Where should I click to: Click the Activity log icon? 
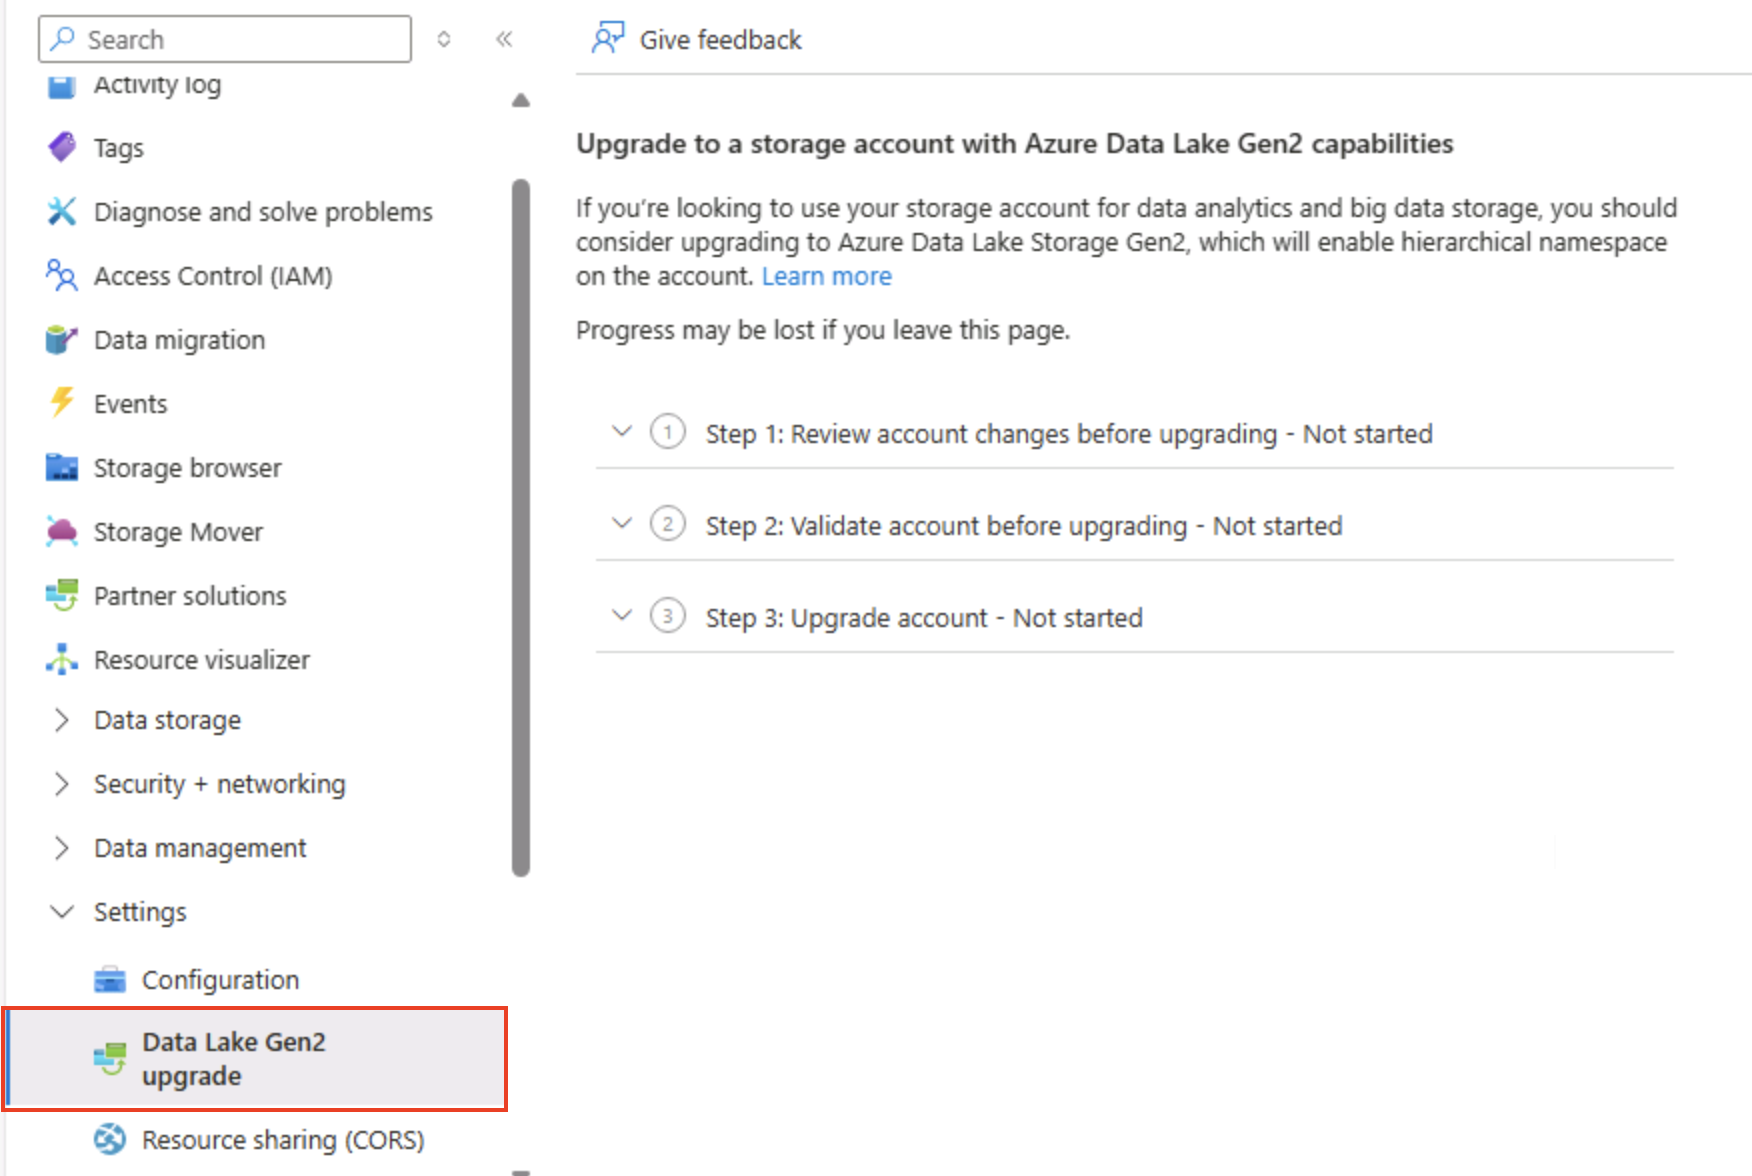61,86
